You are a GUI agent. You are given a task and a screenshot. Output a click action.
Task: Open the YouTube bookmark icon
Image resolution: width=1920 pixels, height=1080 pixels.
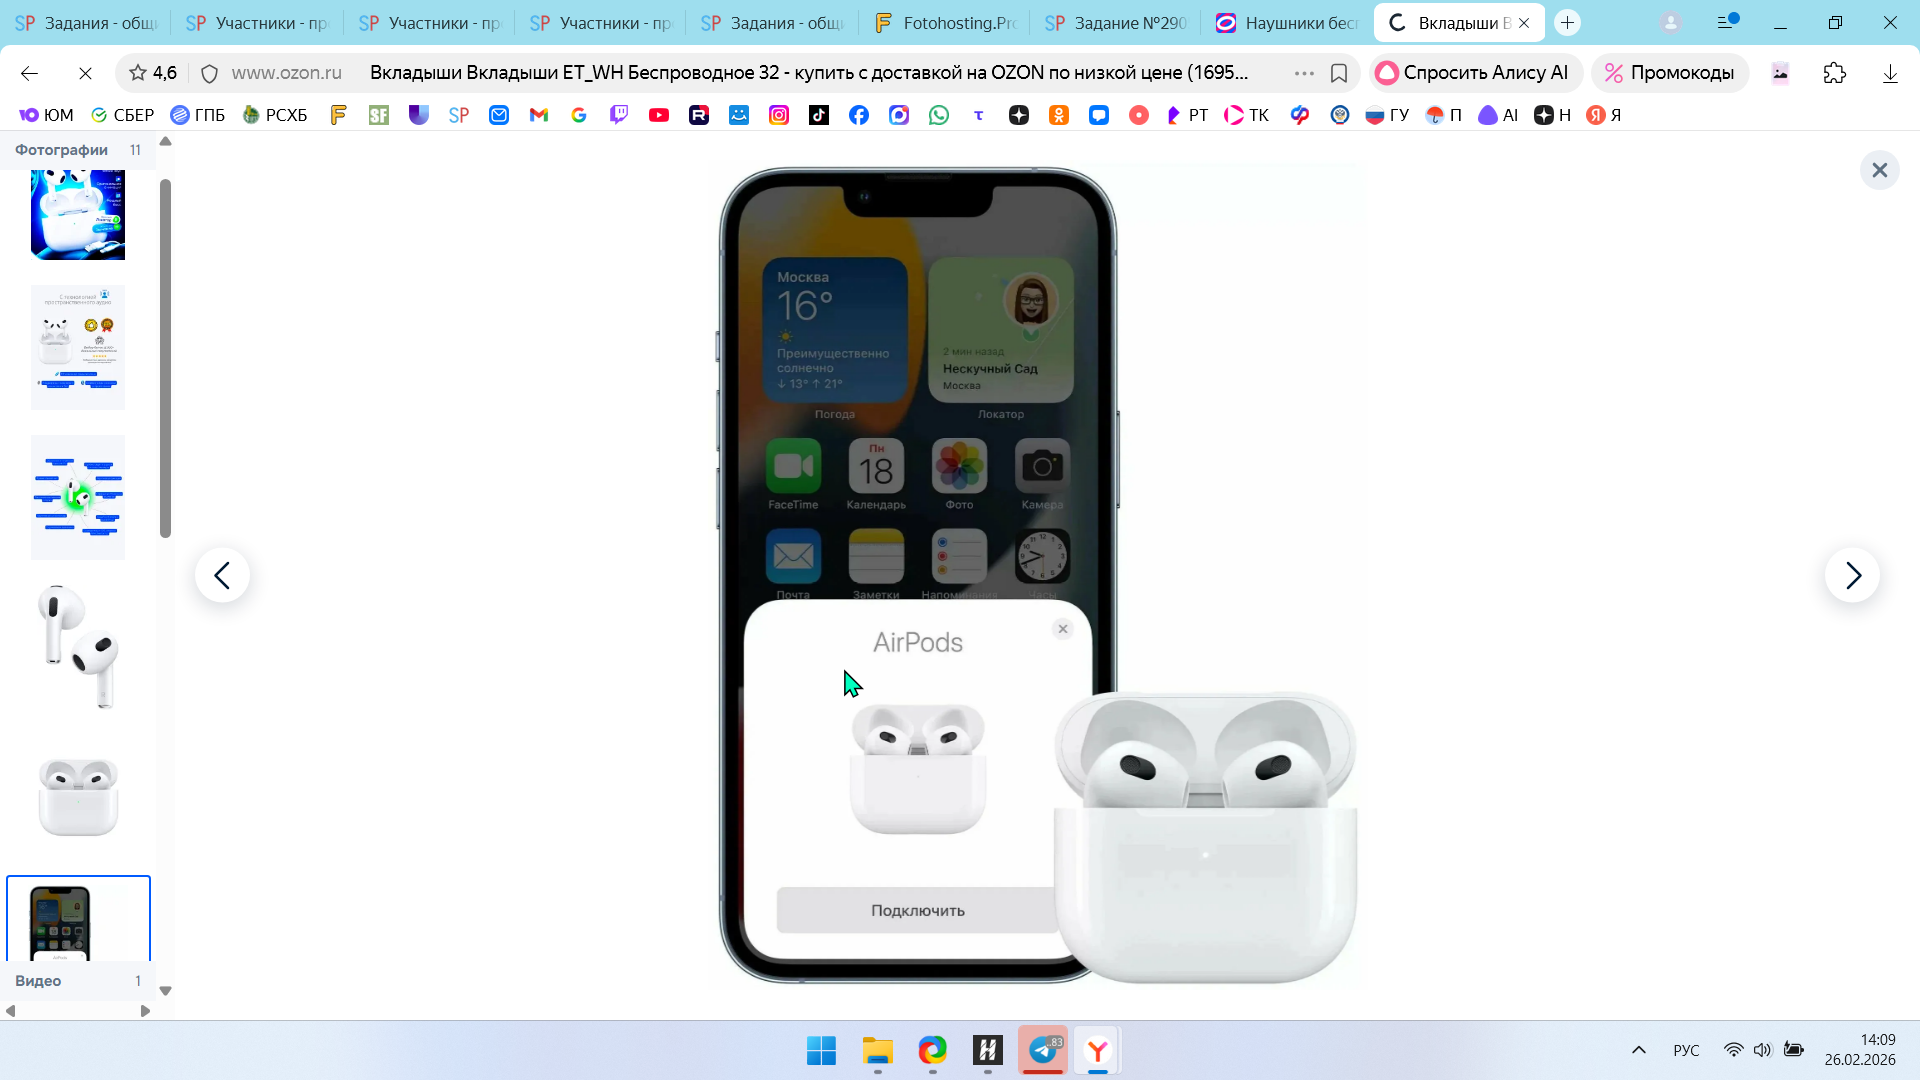[x=659, y=115]
